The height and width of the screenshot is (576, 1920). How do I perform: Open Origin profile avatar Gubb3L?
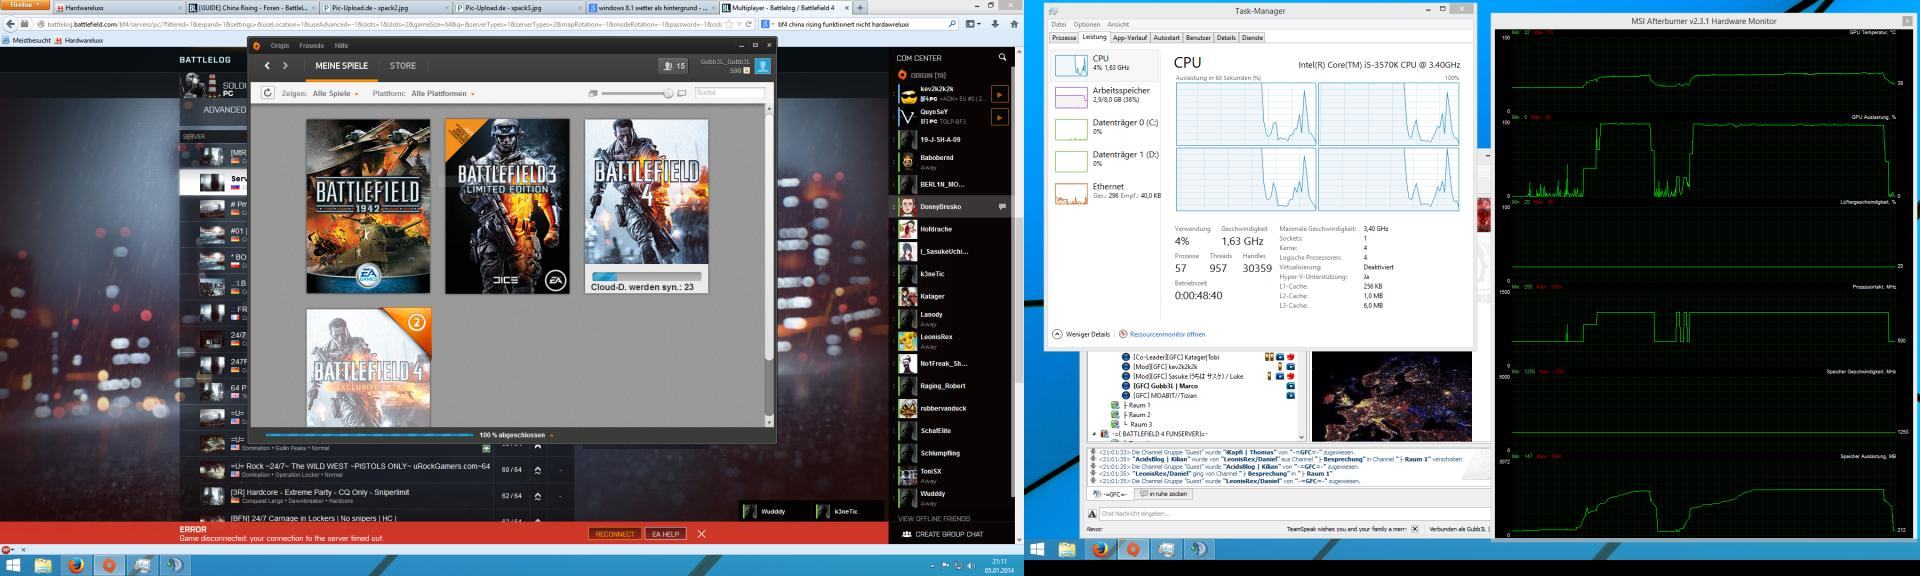pyautogui.click(x=762, y=66)
